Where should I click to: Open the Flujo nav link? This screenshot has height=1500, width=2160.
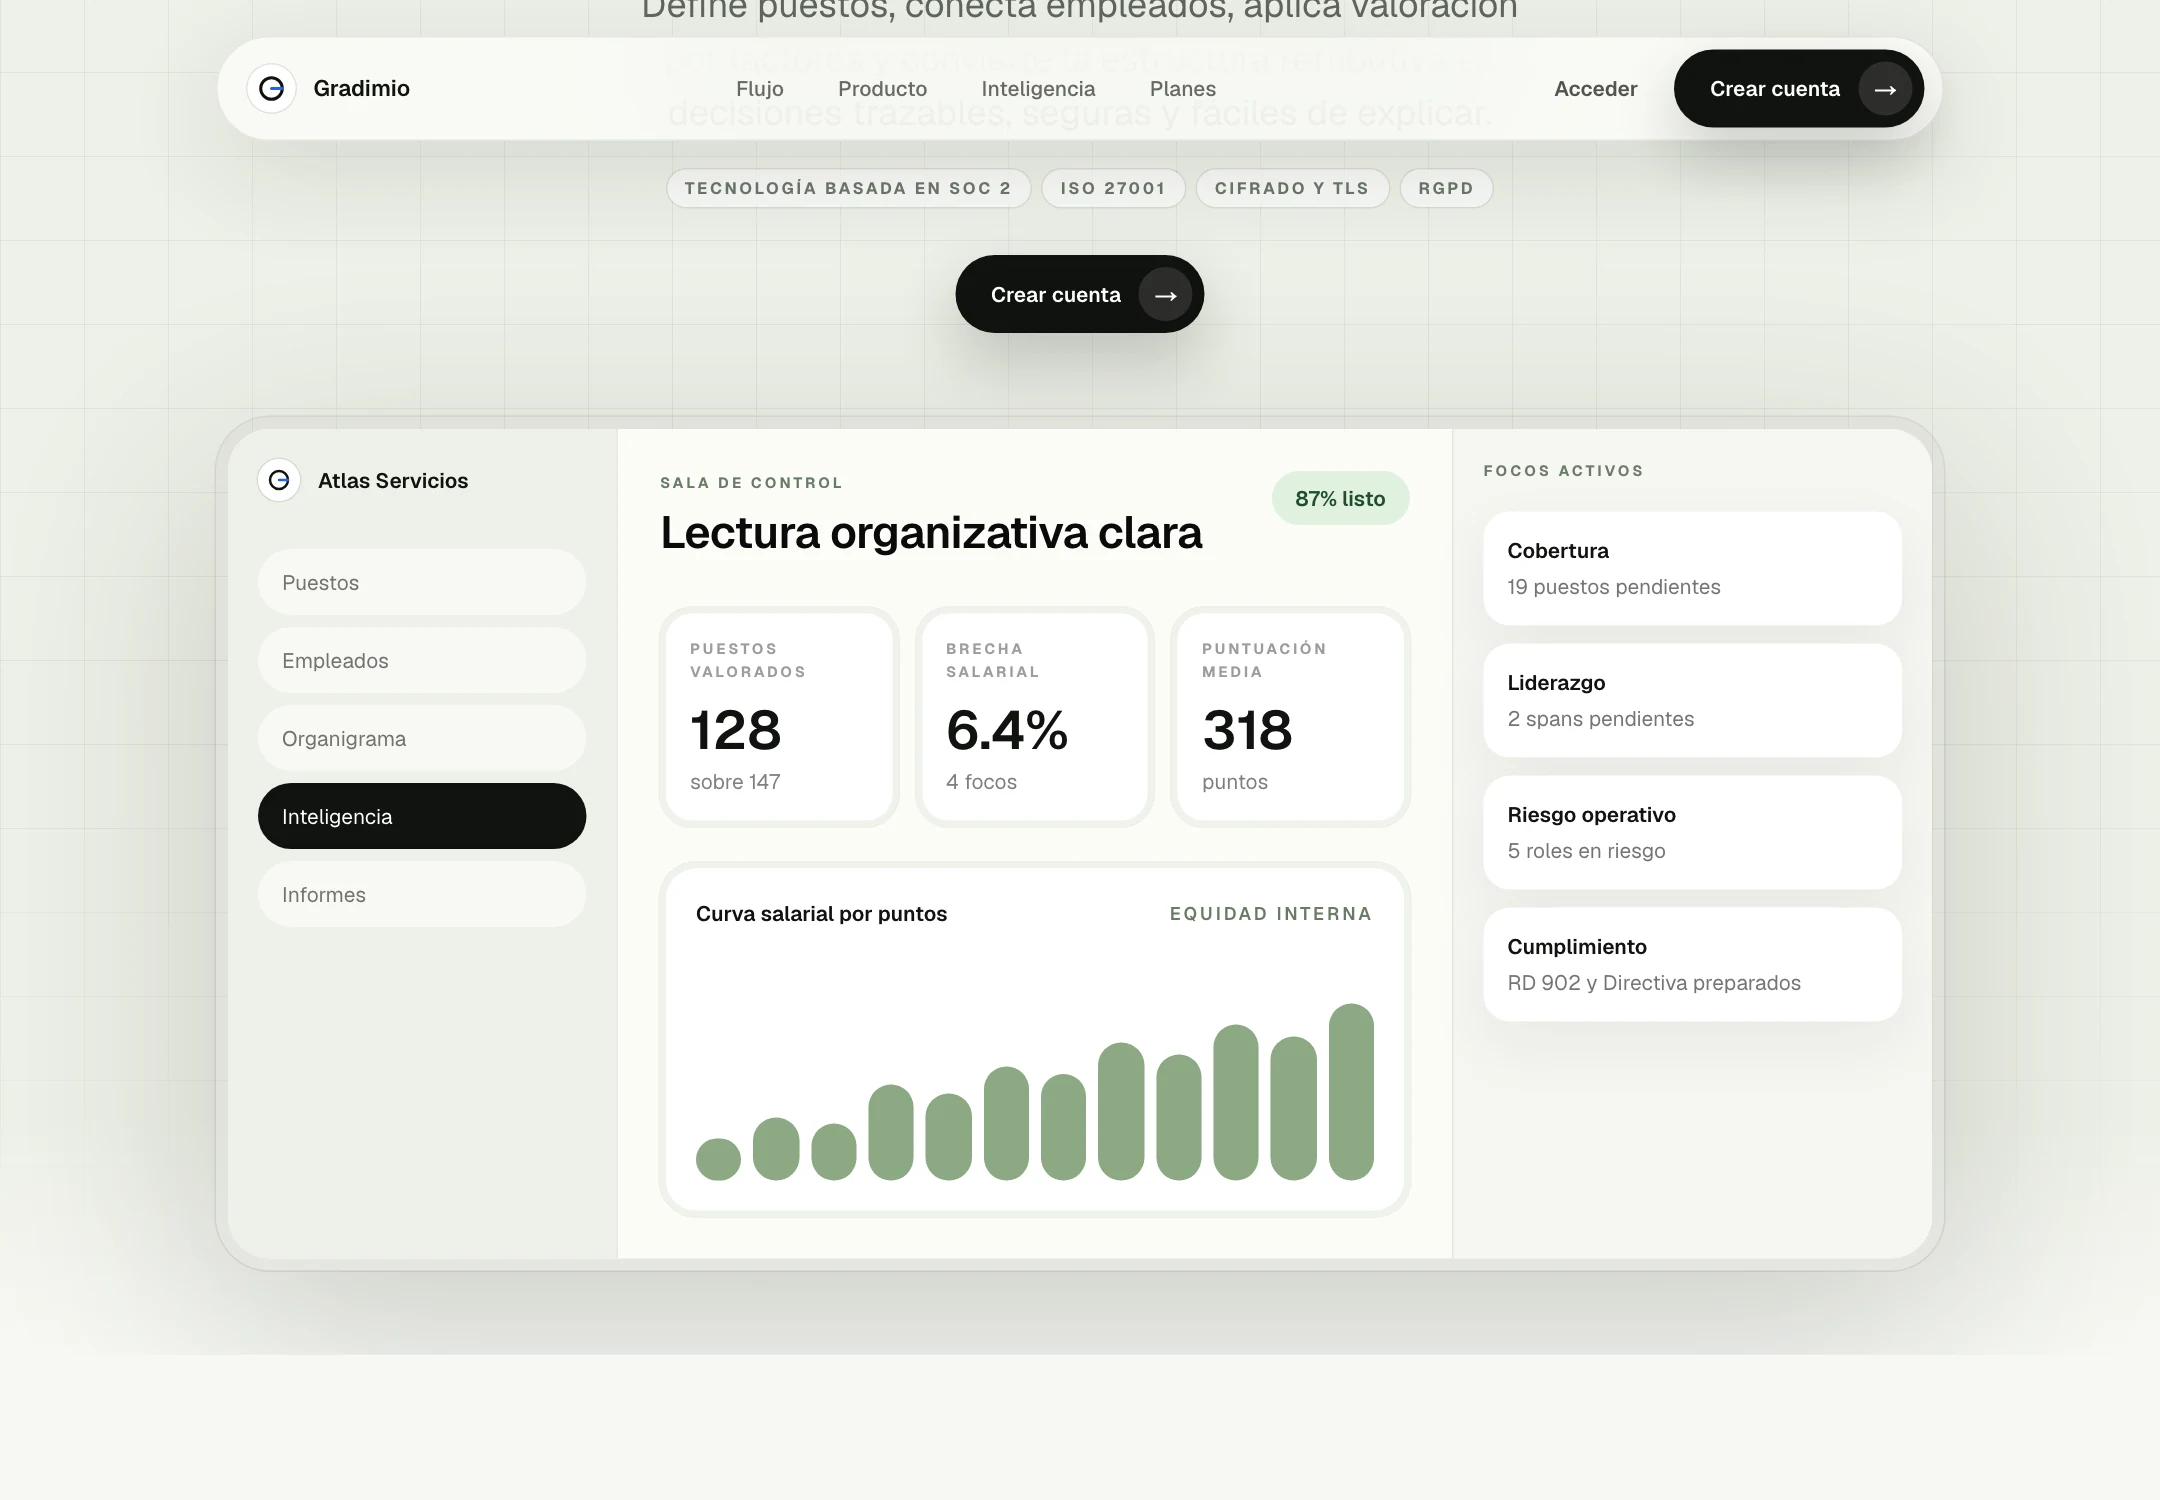tap(760, 89)
